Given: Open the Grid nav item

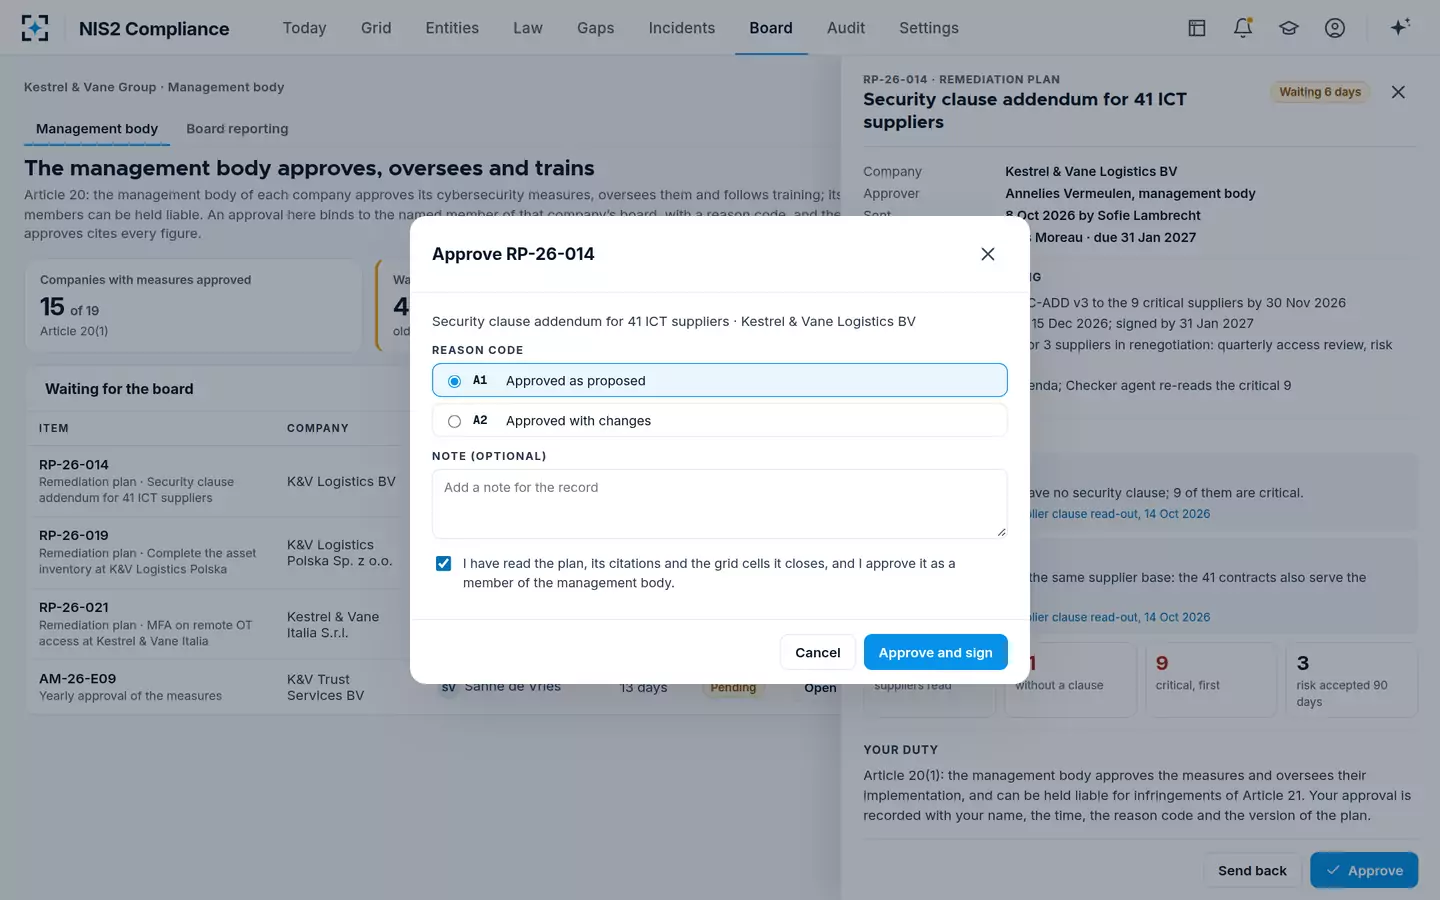Looking at the screenshot, I should (376, 28).
